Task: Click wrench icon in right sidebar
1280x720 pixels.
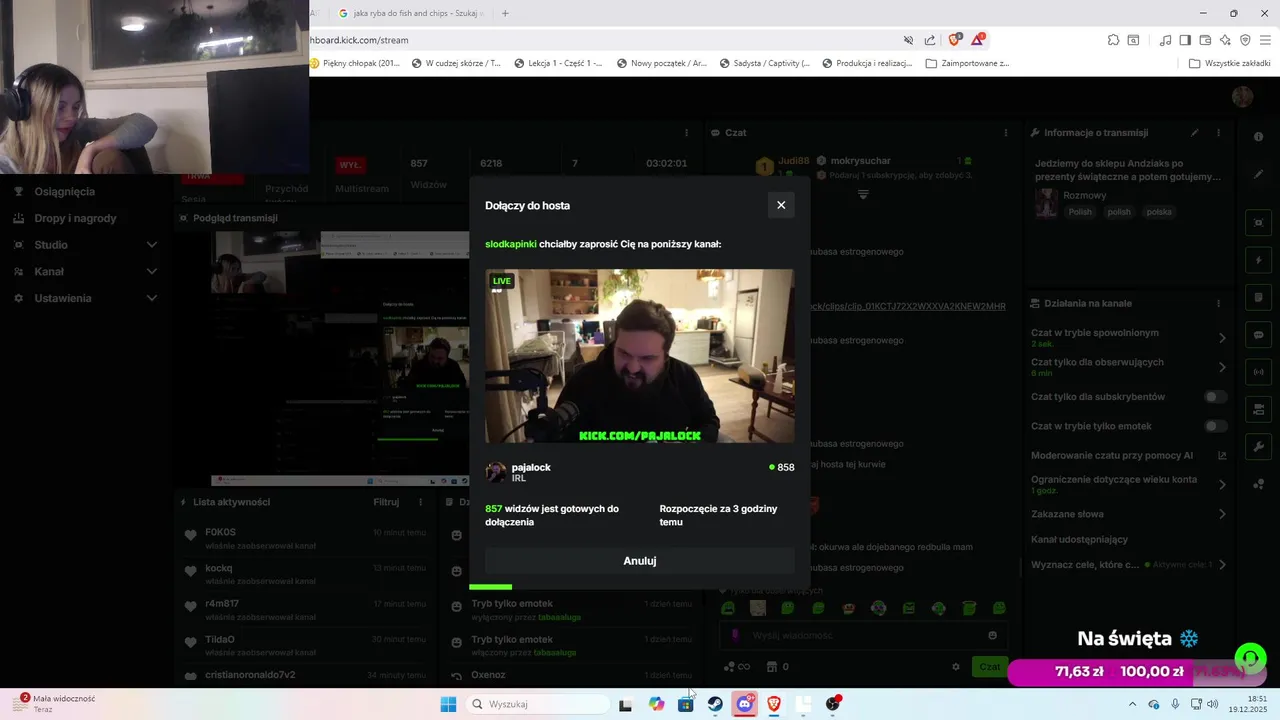Action: coord(1259,447)
